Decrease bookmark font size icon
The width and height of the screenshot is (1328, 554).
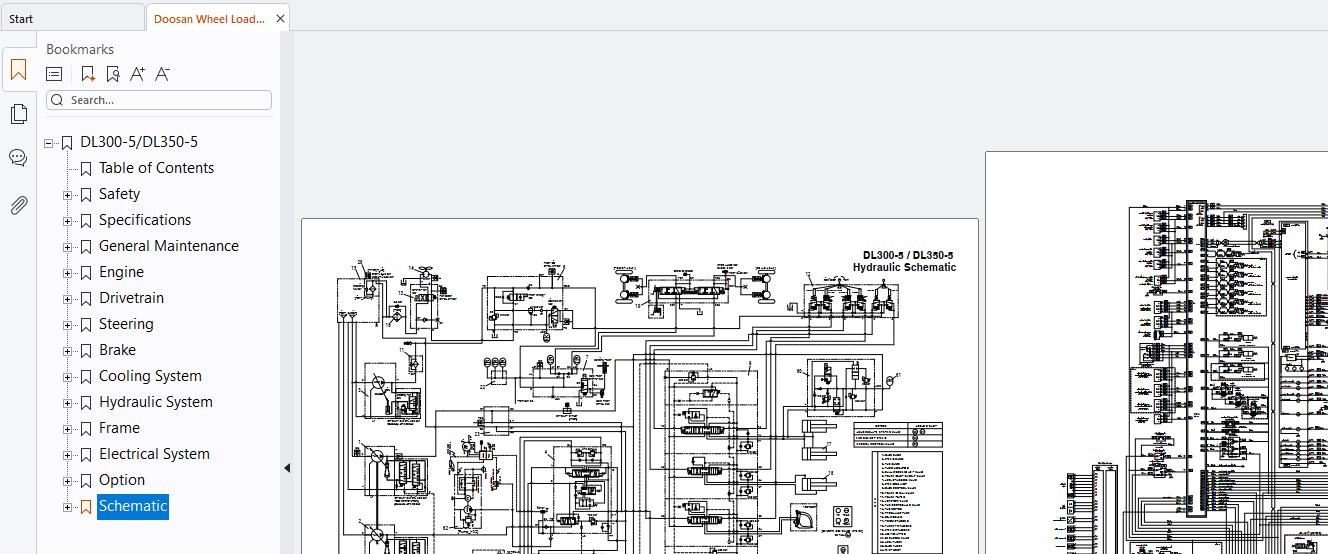[163, 74]
